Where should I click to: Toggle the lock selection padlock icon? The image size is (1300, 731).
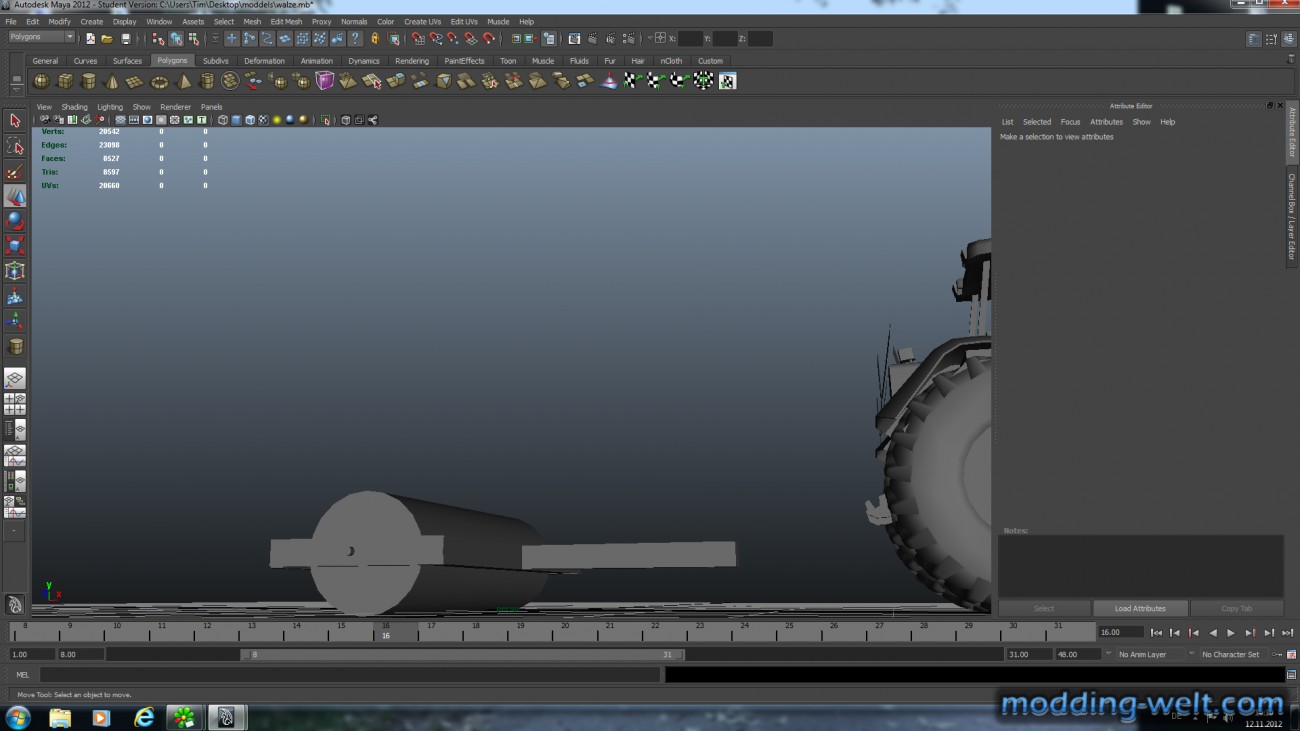[x=375, y=39]
